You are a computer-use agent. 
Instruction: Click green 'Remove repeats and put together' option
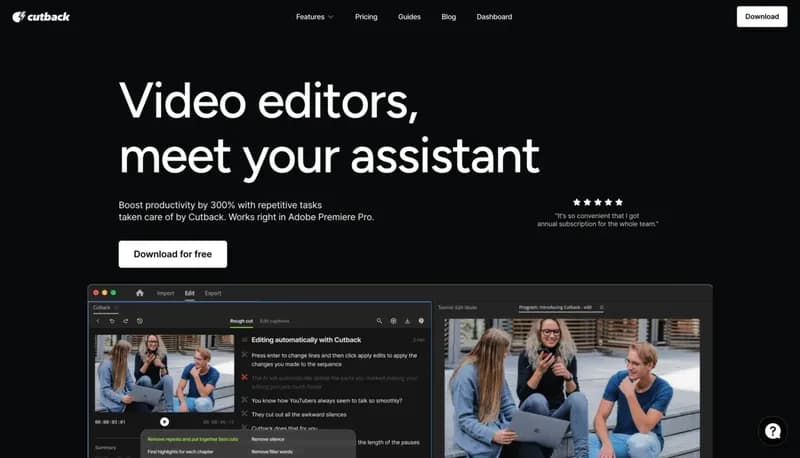tap(193, 439)
